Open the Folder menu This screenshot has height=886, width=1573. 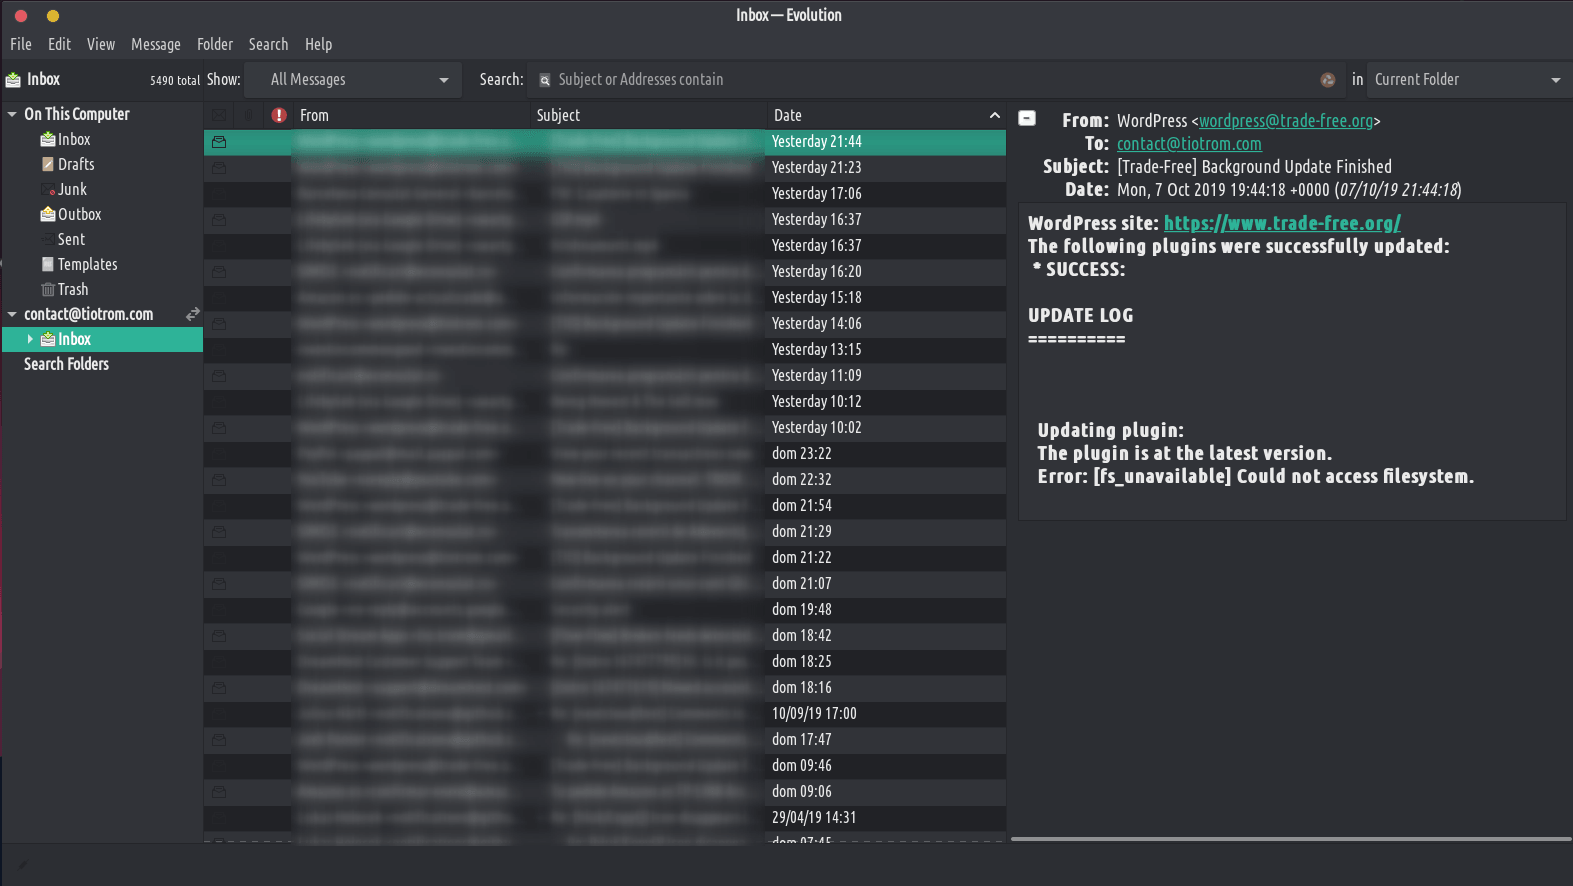tap(214, 45)
